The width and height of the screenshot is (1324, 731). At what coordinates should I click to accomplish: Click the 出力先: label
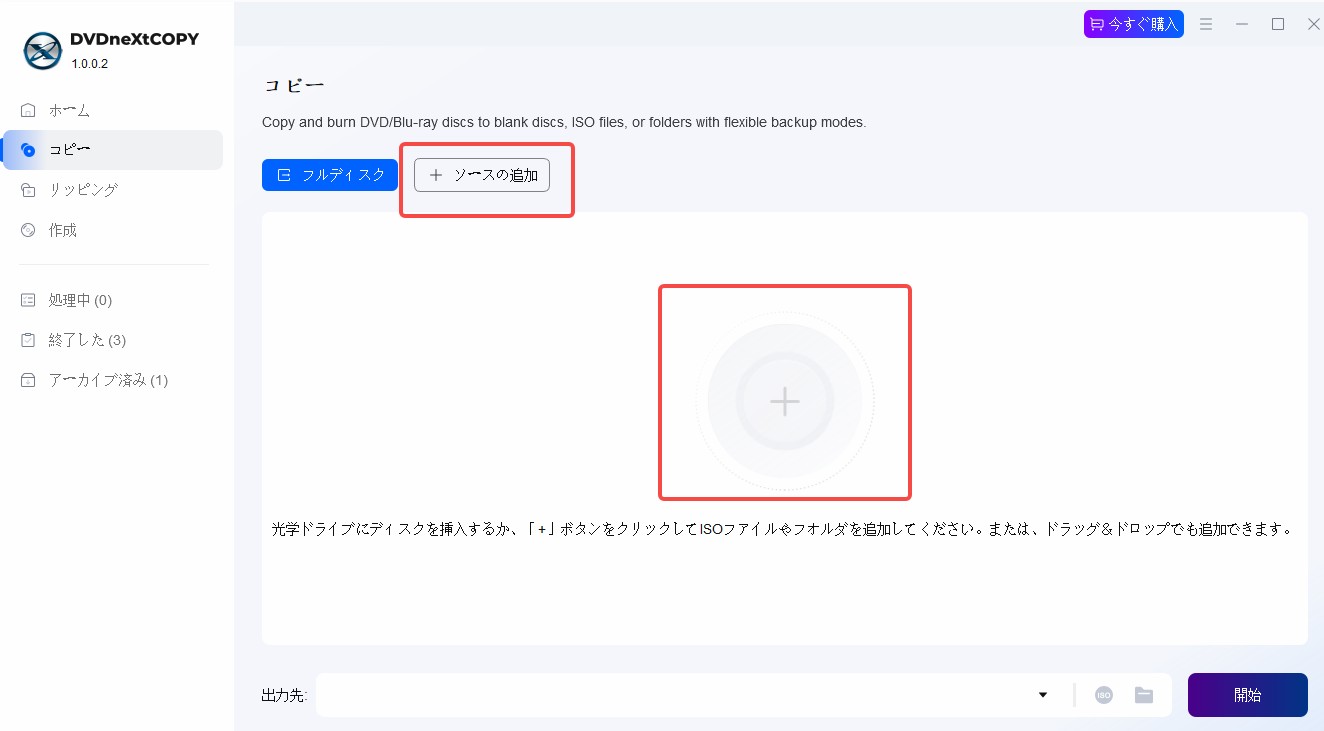tap(285, 695)
